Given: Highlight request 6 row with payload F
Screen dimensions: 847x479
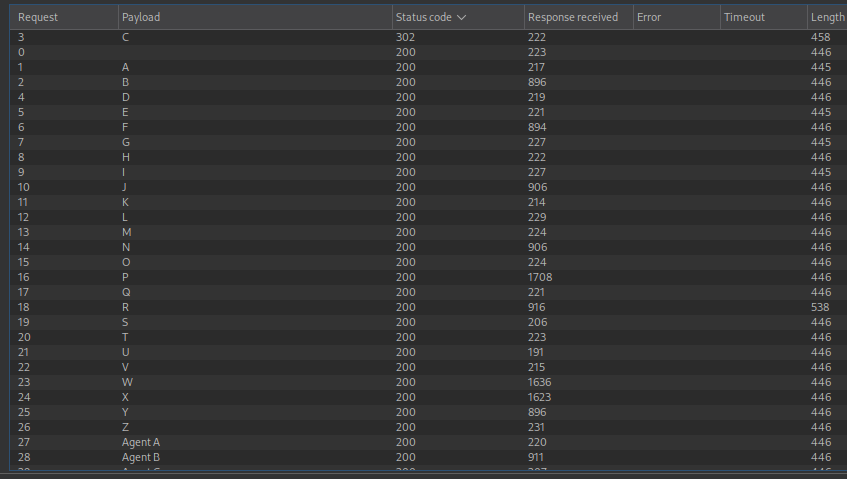Looking at the screenshot, I should pos(250,127).
